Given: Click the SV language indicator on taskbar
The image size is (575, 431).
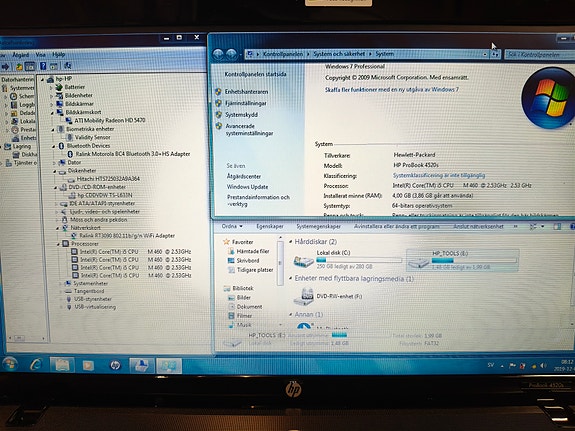Looking at the screenshot, I should tap(490, 365).
